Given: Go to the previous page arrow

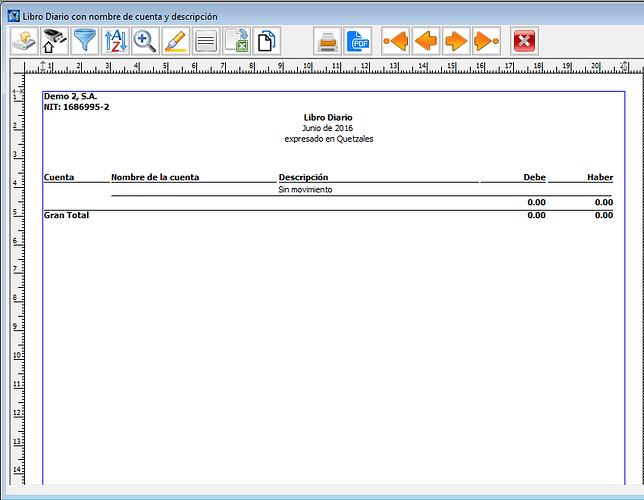Looking at the screenshot, I should click(426, 41).
